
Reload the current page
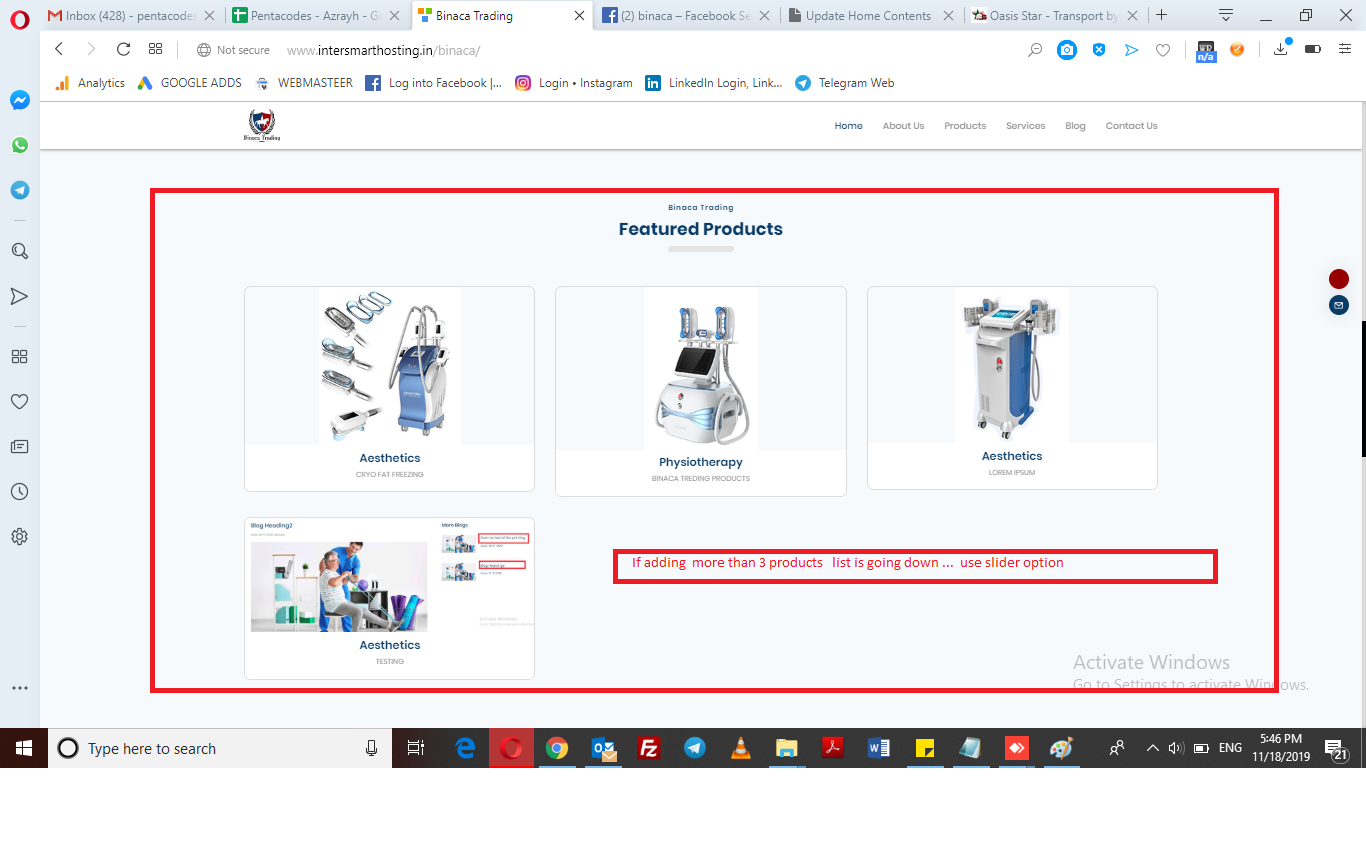[123, 49]
